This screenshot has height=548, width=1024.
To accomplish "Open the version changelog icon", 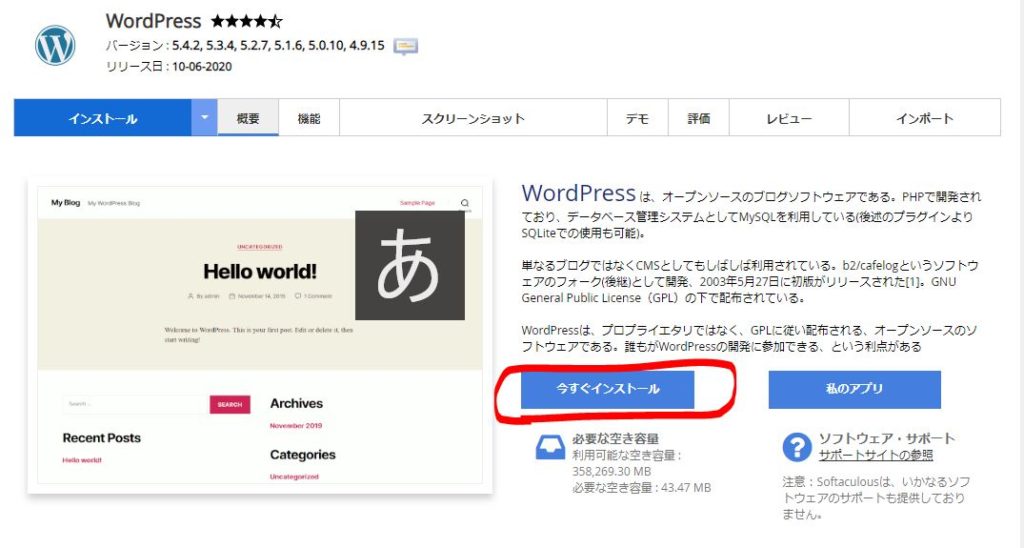I will [x=406, y=46].
